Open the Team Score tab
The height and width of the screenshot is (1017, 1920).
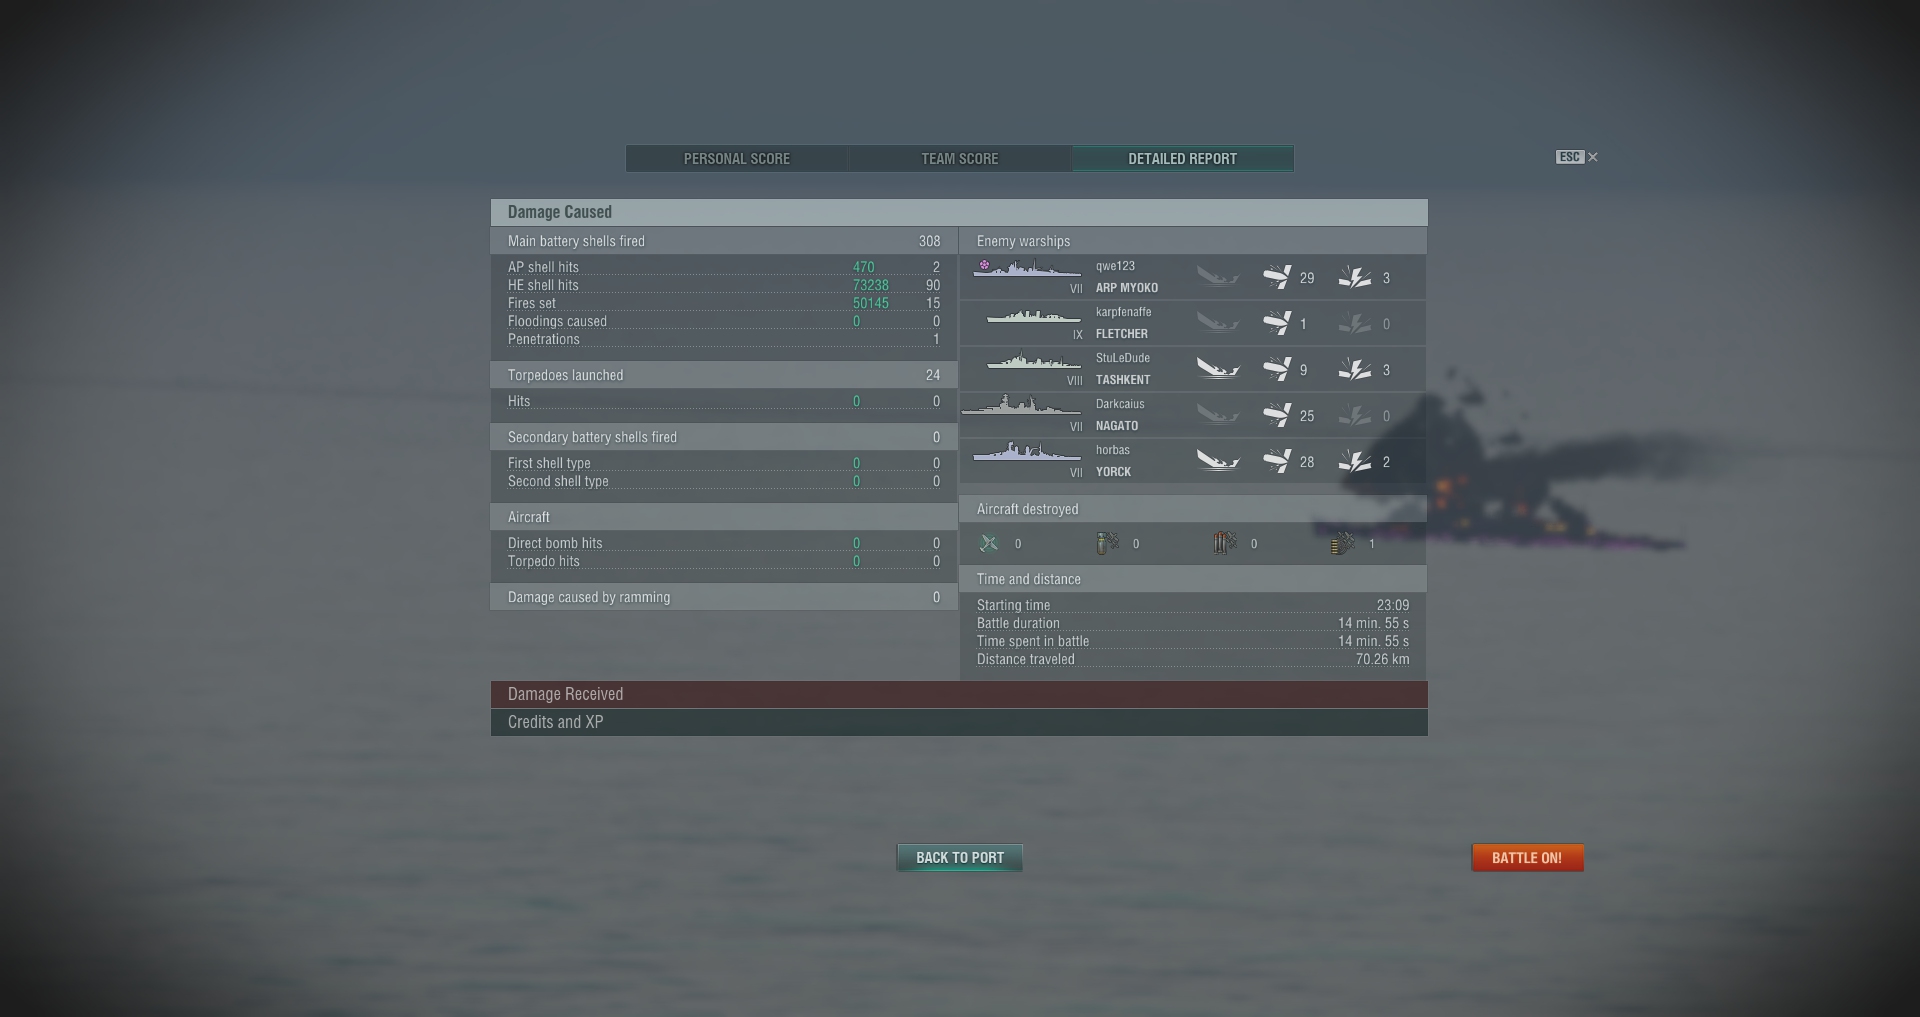960,159
